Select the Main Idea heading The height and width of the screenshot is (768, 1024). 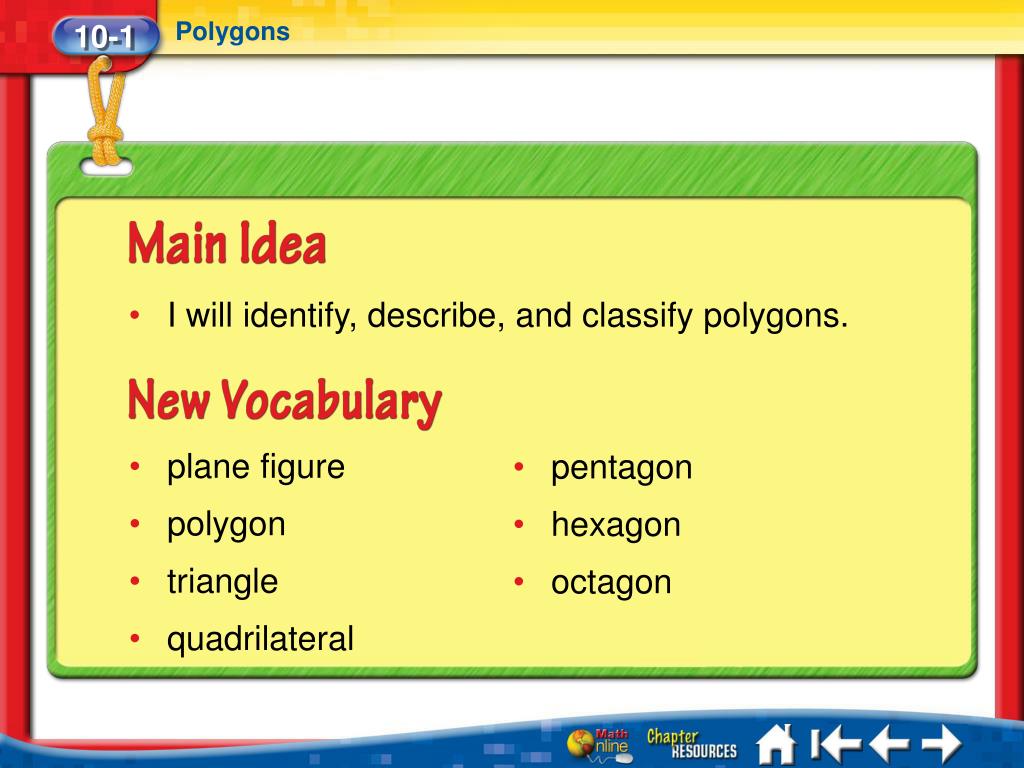(x=227, y=243)
